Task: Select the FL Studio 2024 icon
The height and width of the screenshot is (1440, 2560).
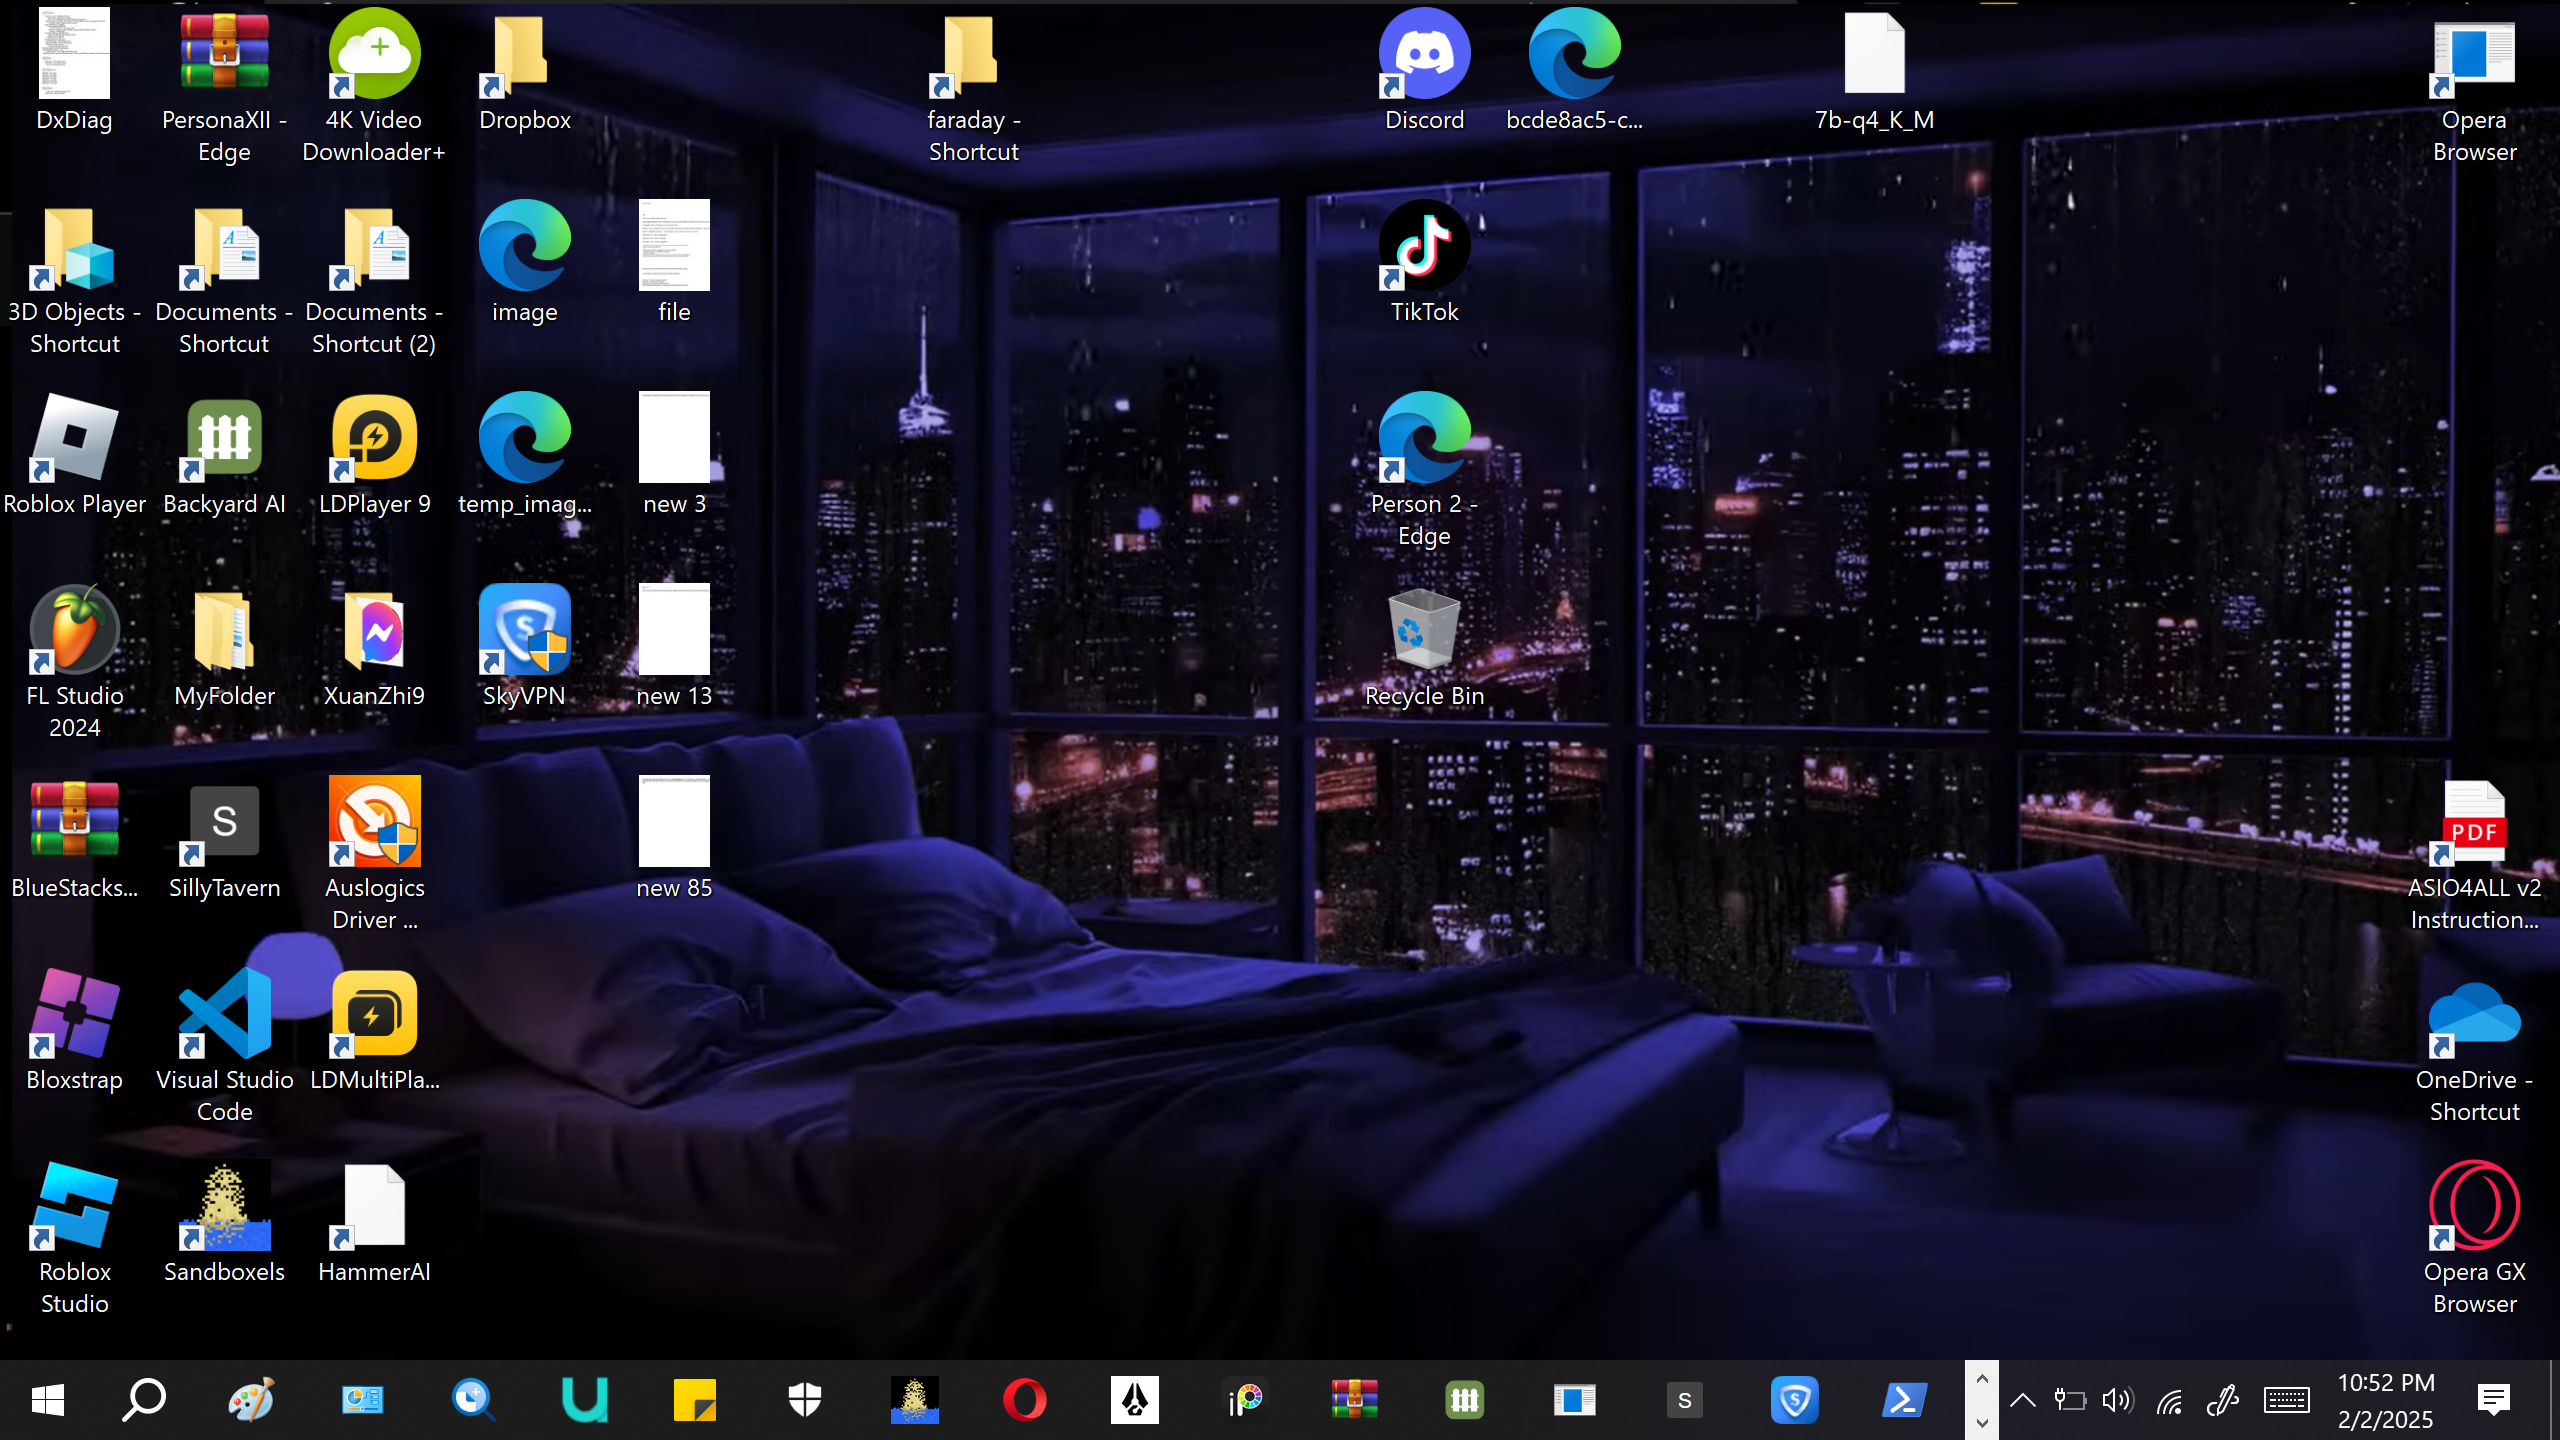Action: 74,631
